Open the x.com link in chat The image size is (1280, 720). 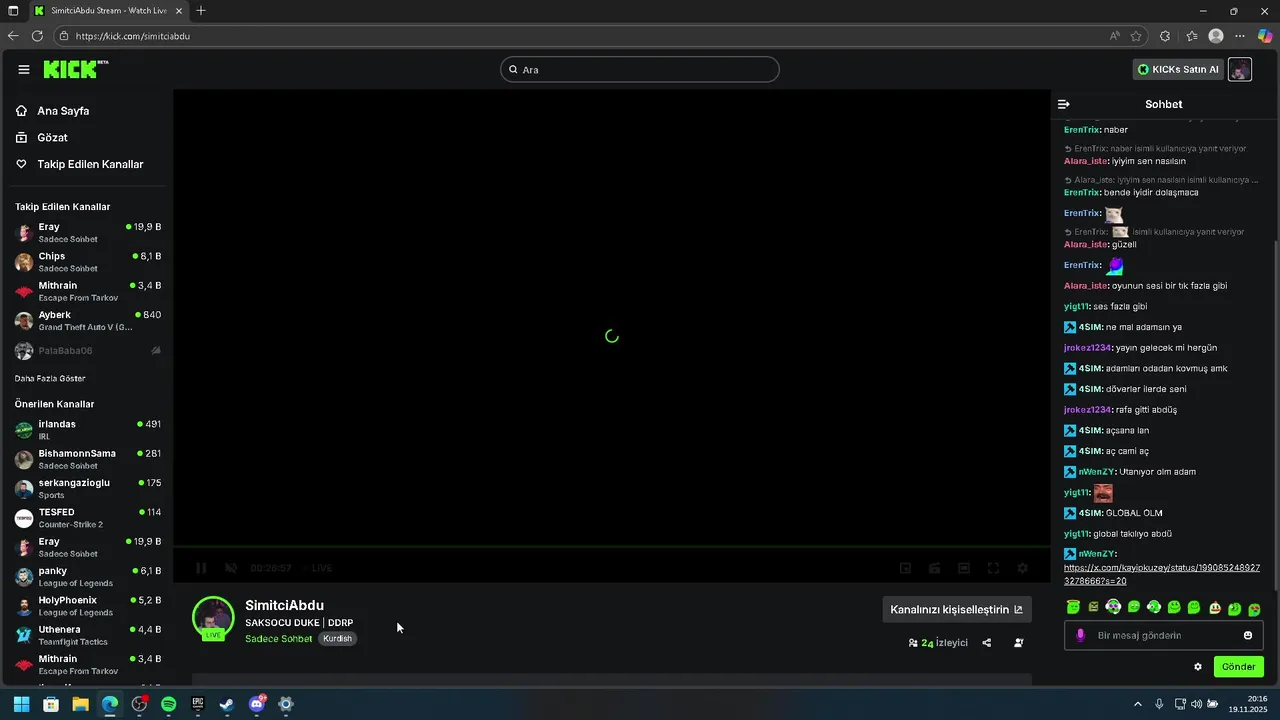[x=1161, y=574]
